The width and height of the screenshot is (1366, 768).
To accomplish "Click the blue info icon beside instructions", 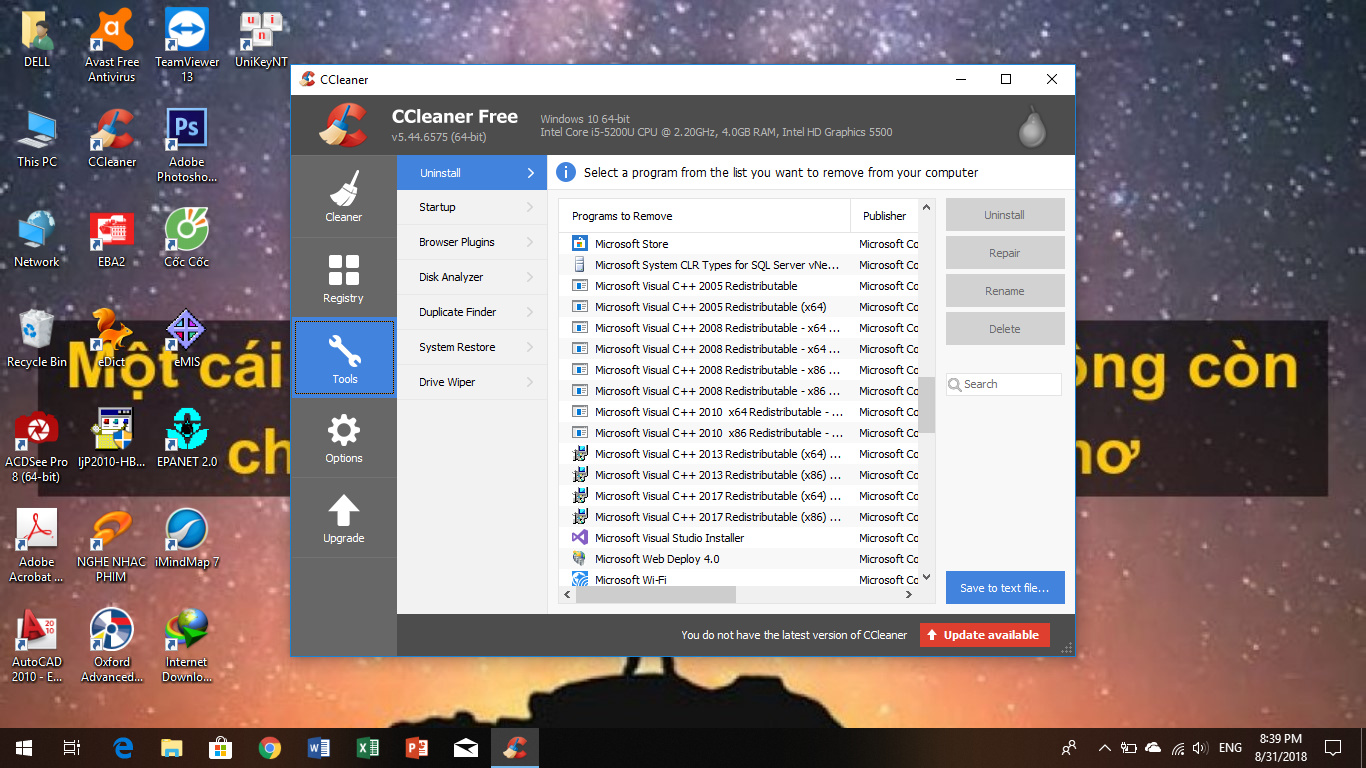I will (566, 172).
